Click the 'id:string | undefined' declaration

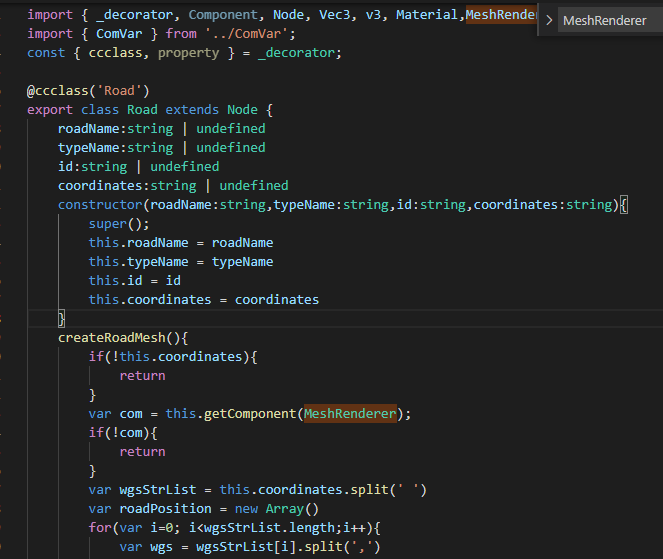pos(138,167)
